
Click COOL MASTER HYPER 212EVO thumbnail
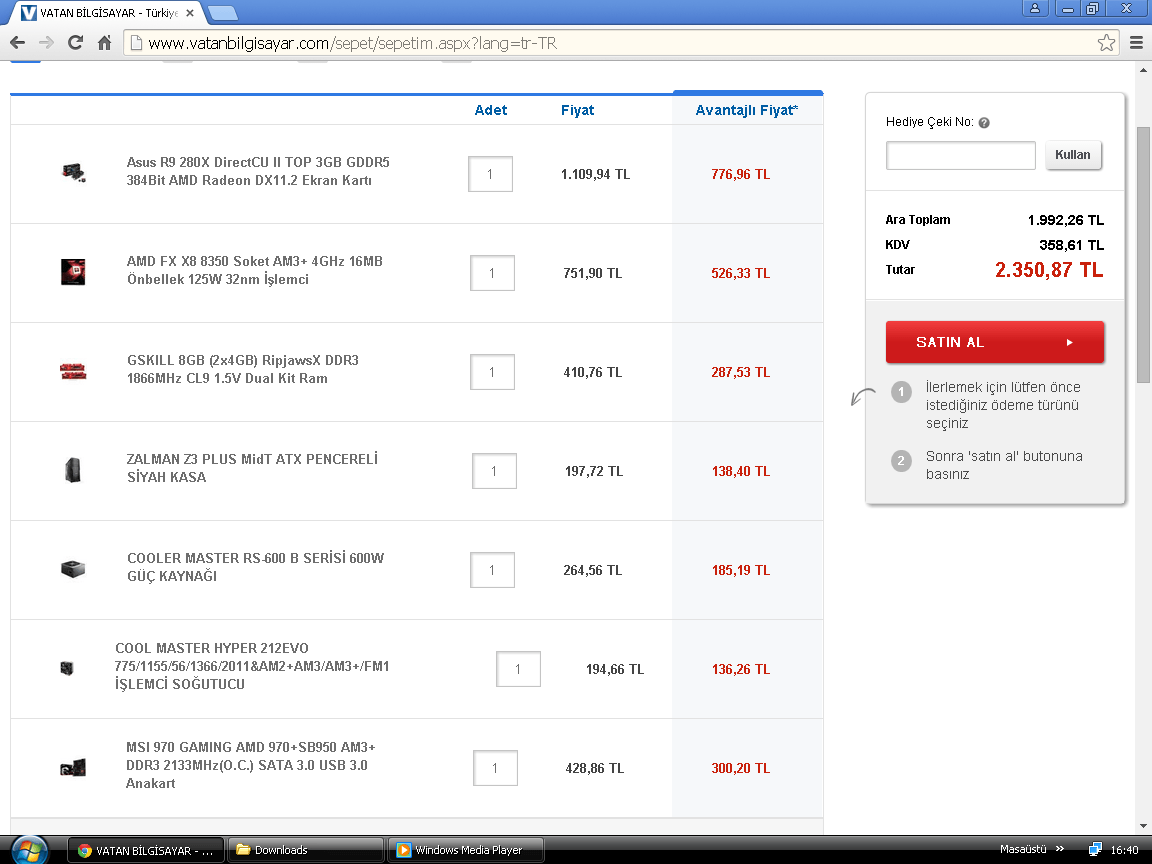67,668
